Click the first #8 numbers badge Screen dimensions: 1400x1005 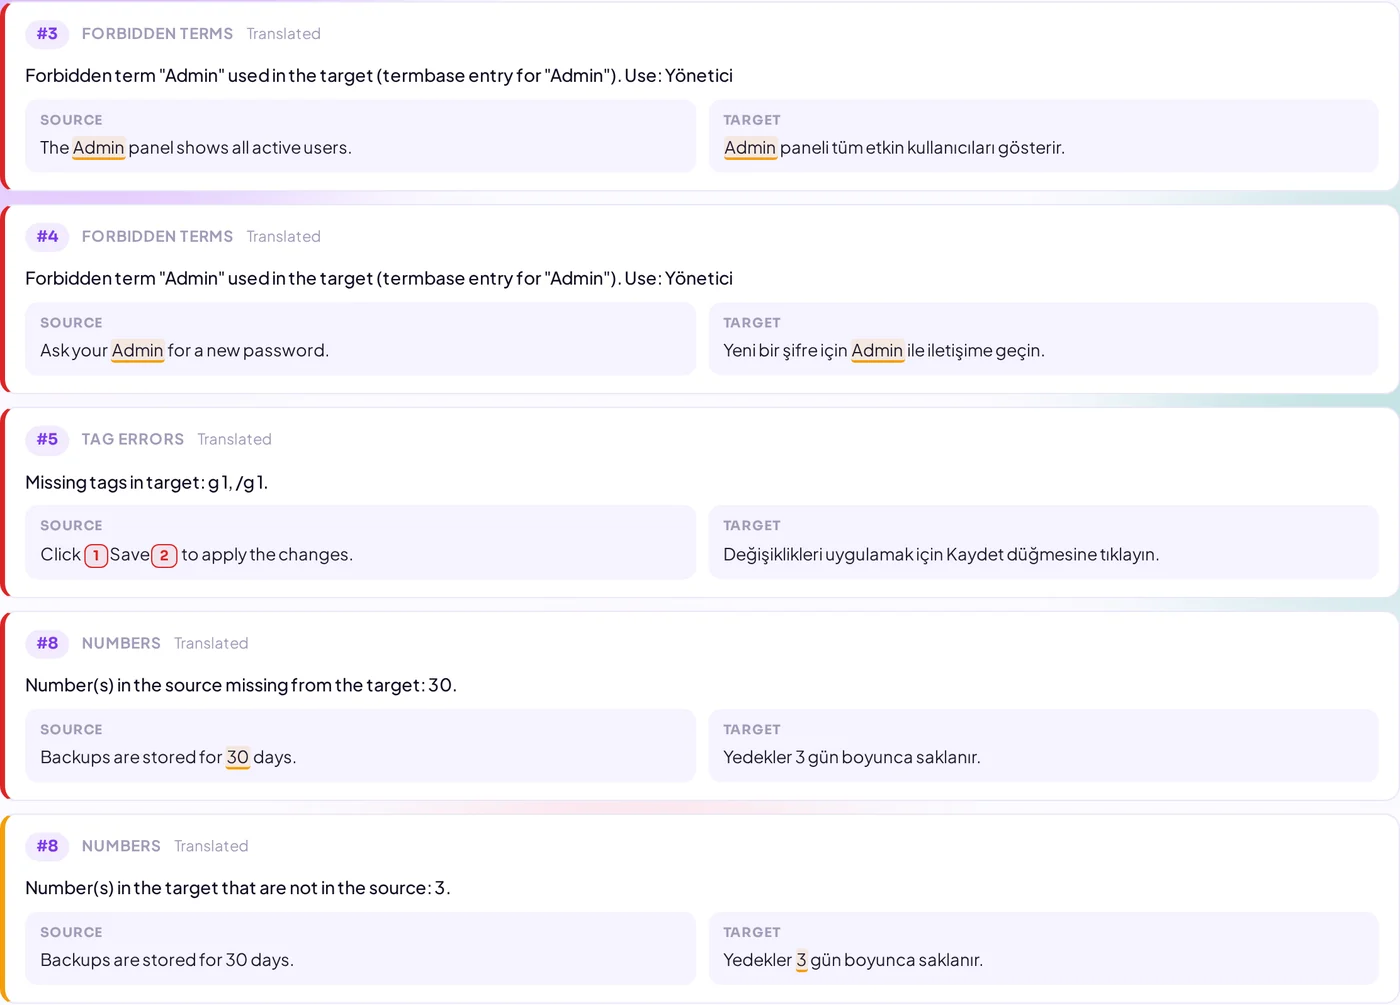pyautogui.click(x=47, y=643)
